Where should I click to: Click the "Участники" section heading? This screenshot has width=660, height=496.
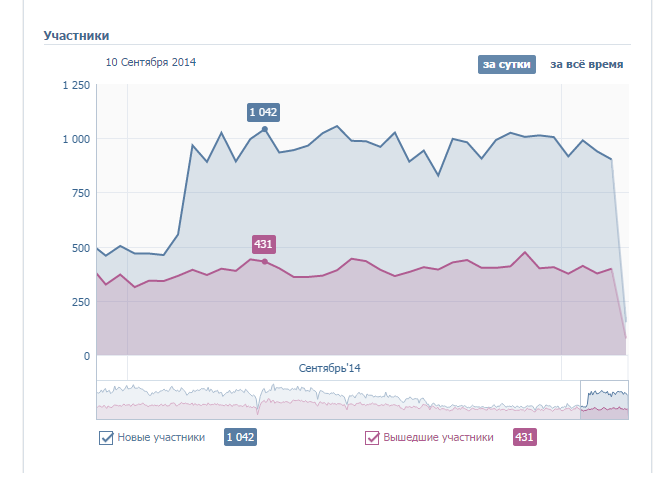click(76, 36)
